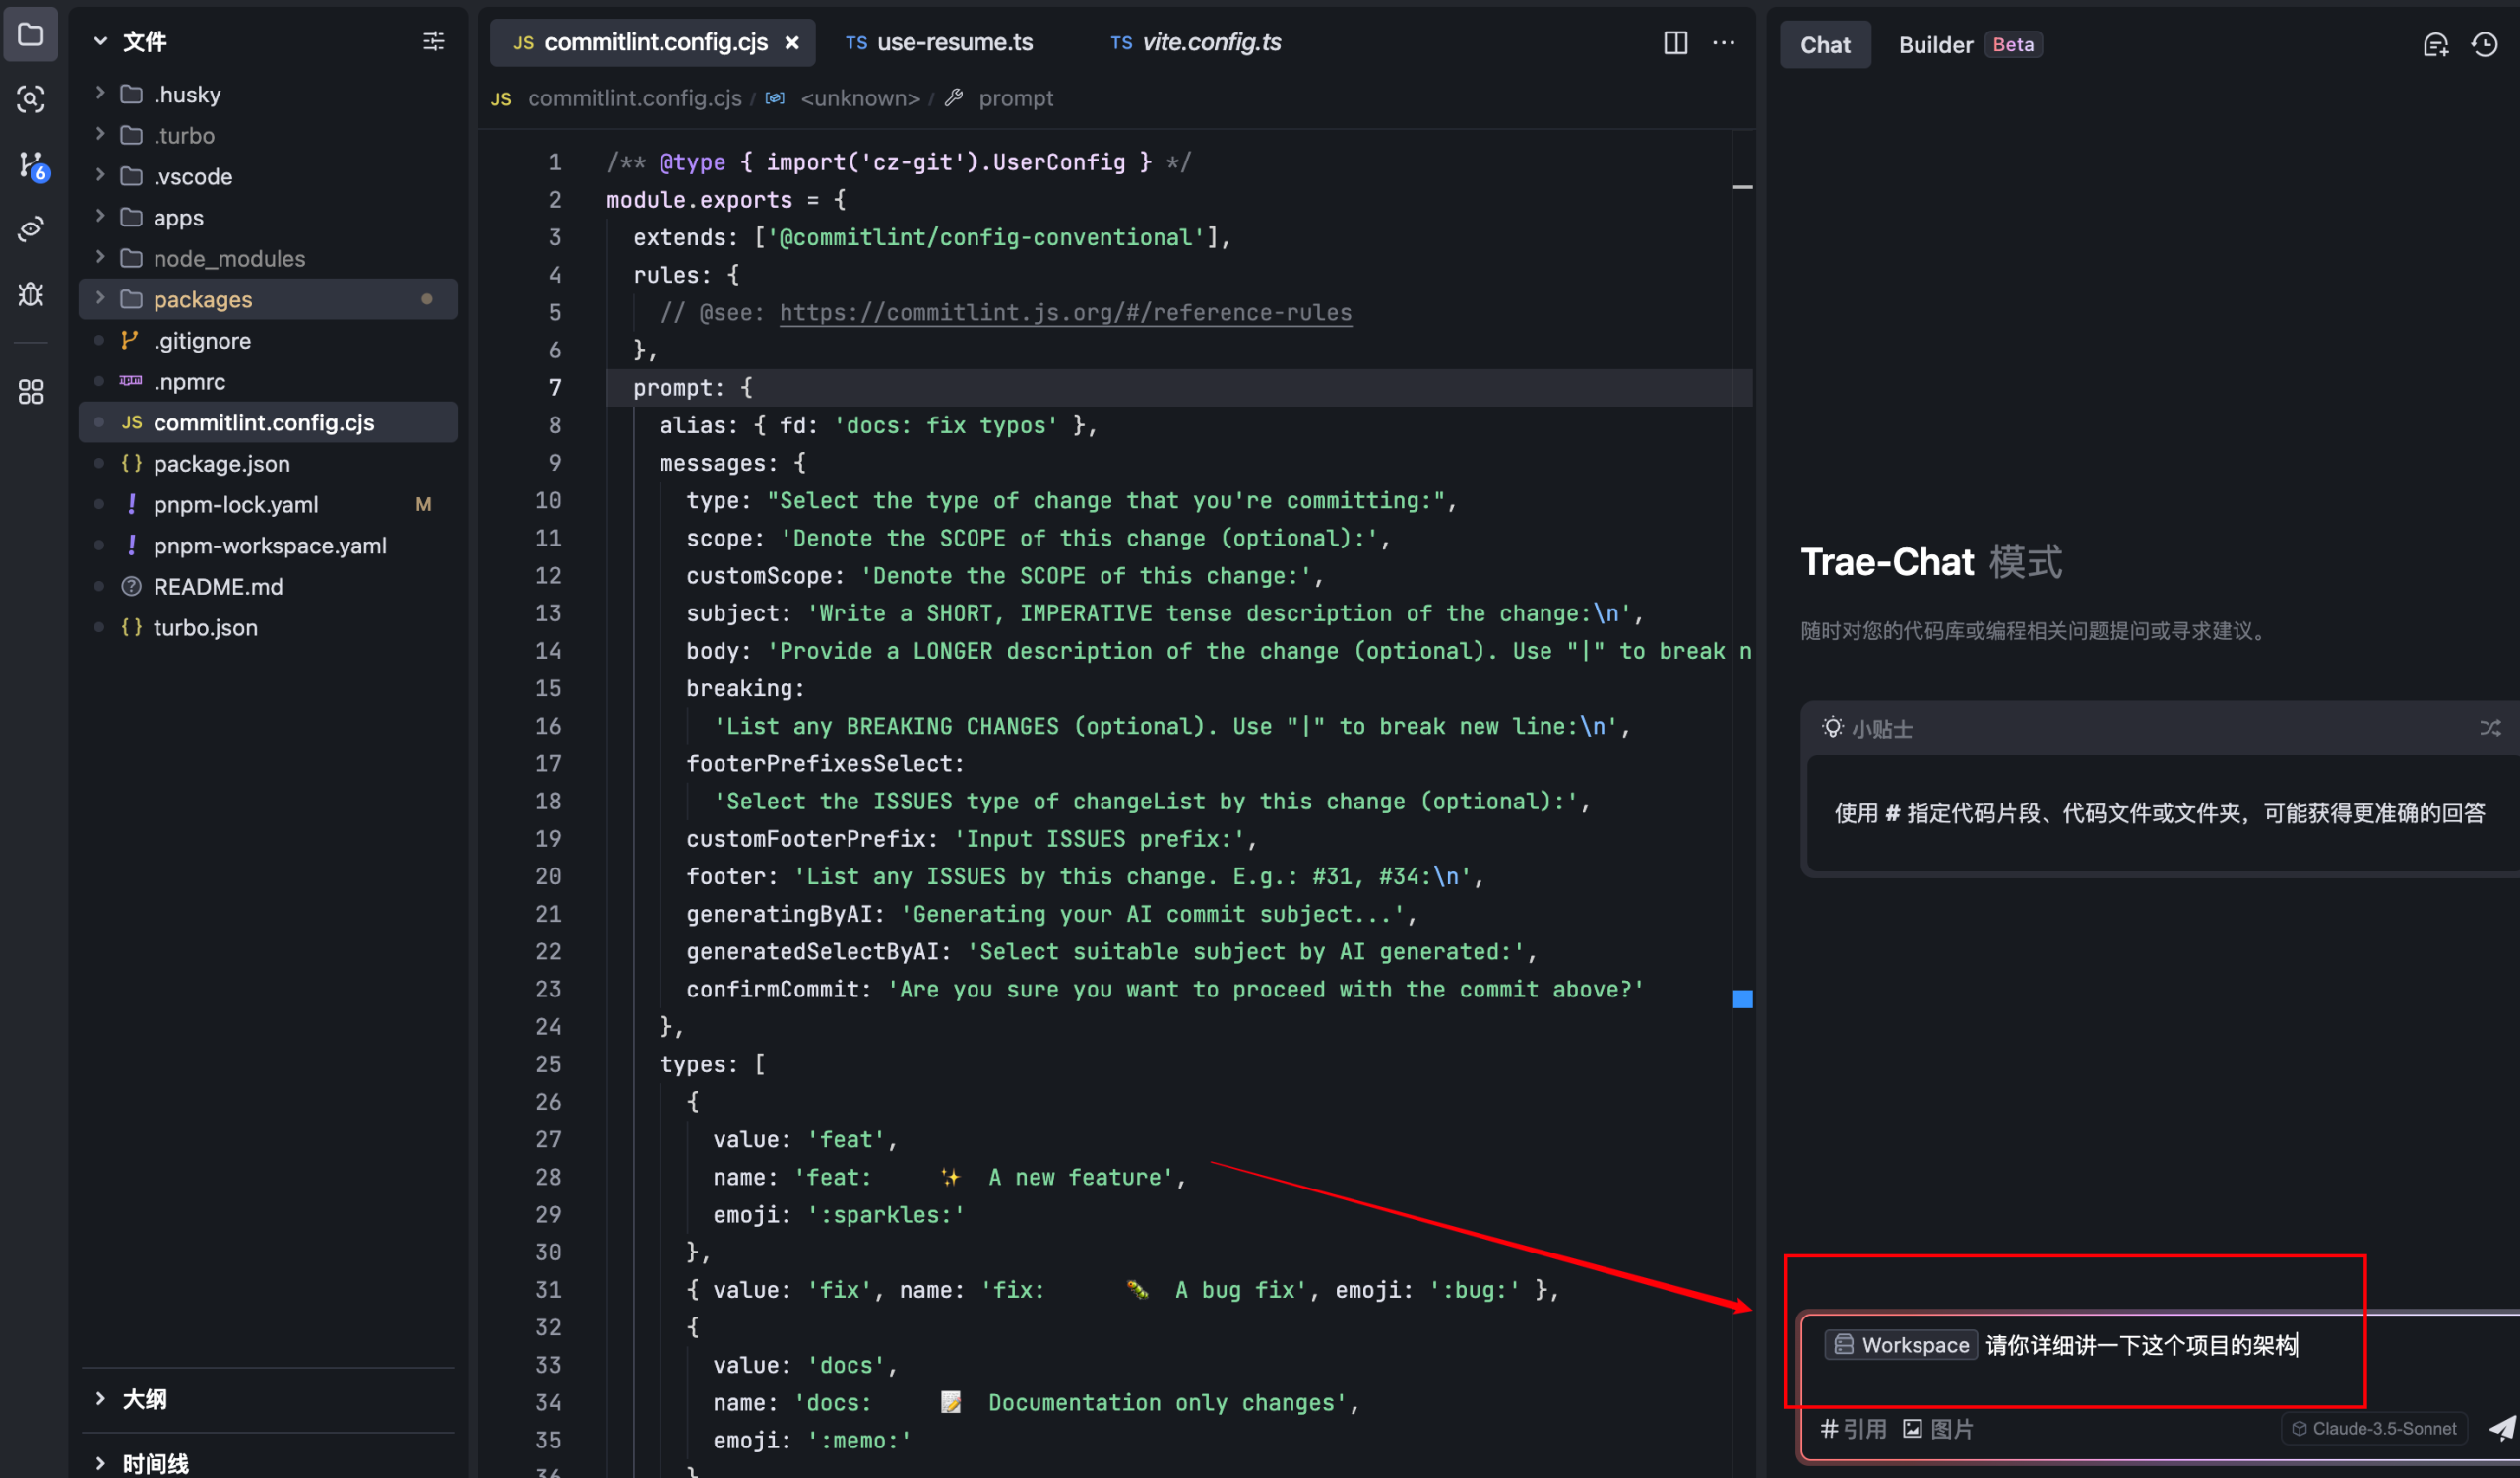Open the commitlint reference-rules link
The height and width of the screenshot is (1478, 2520).
(1065, 313)
